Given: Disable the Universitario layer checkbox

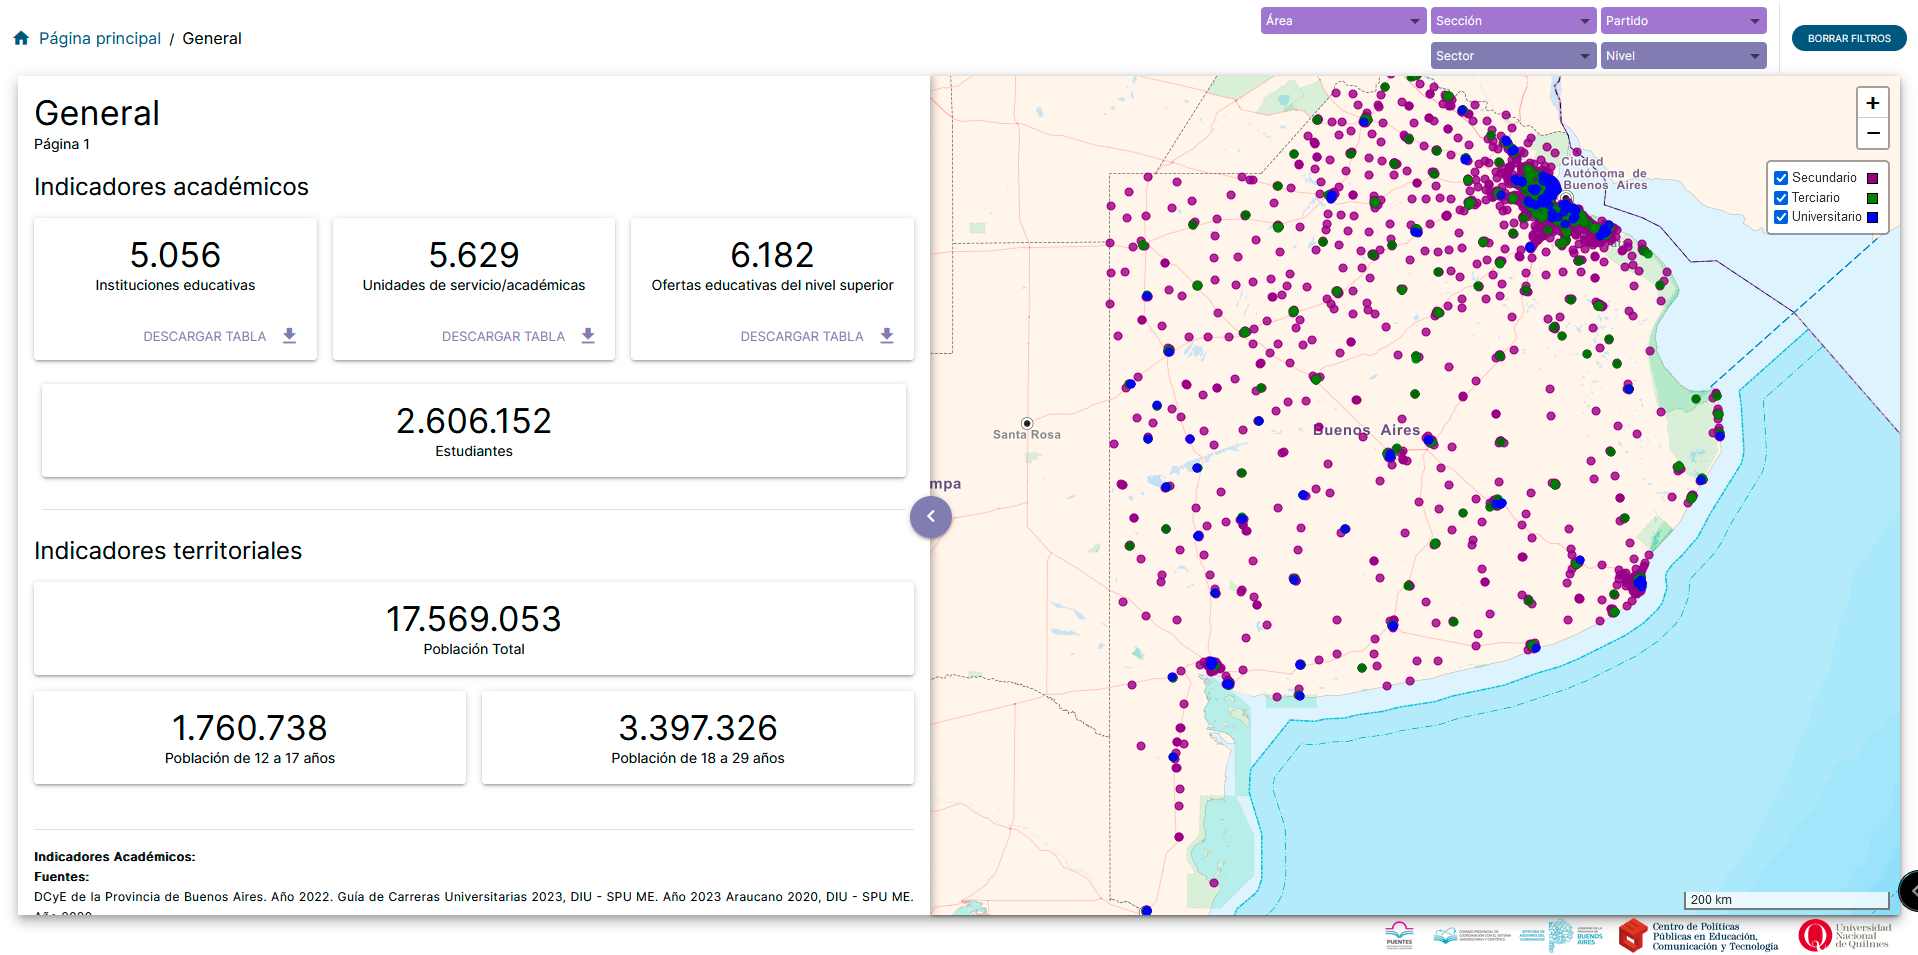Looking at the screenshot, I should click(1781, 217).
